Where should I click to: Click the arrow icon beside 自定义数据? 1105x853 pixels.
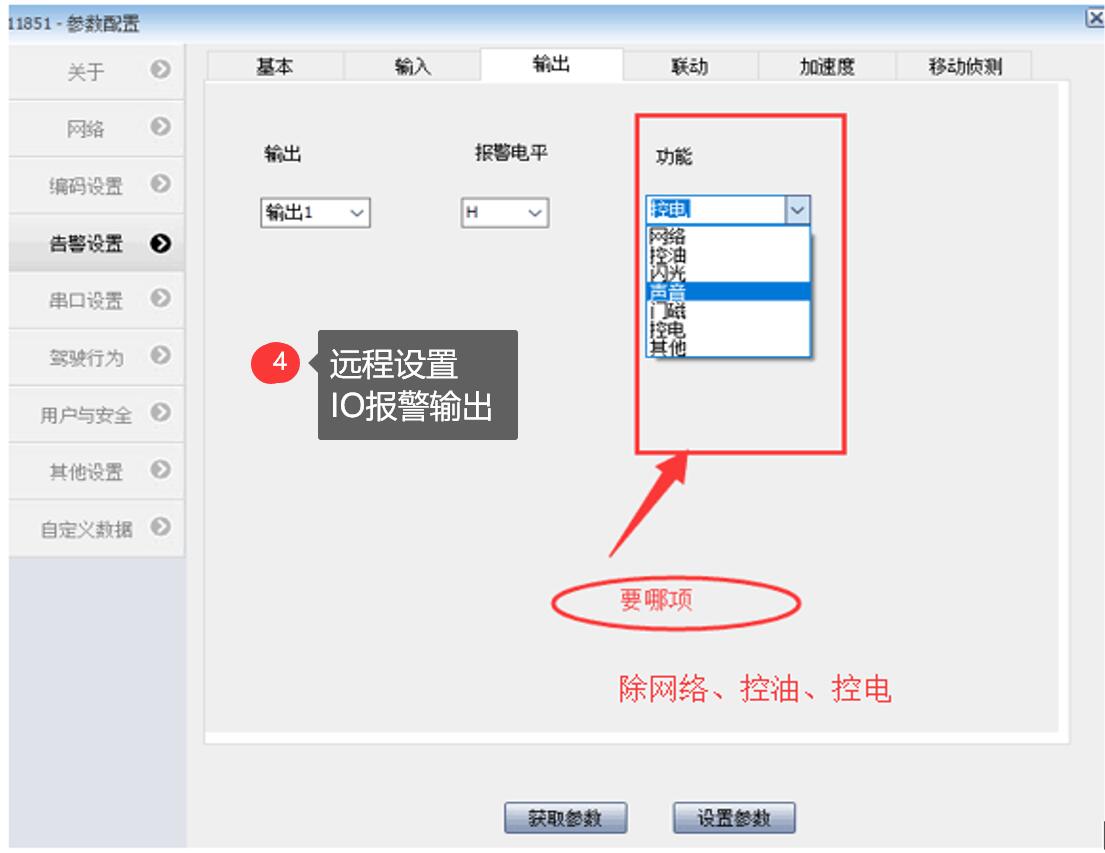(159, 526)
